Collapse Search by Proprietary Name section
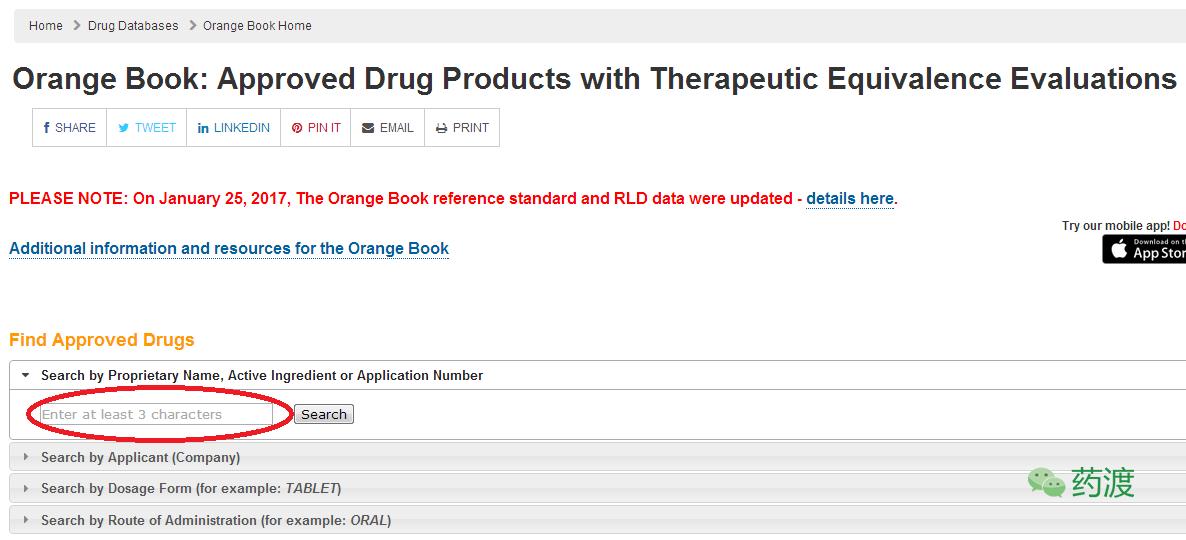 [x=26, y=375]
